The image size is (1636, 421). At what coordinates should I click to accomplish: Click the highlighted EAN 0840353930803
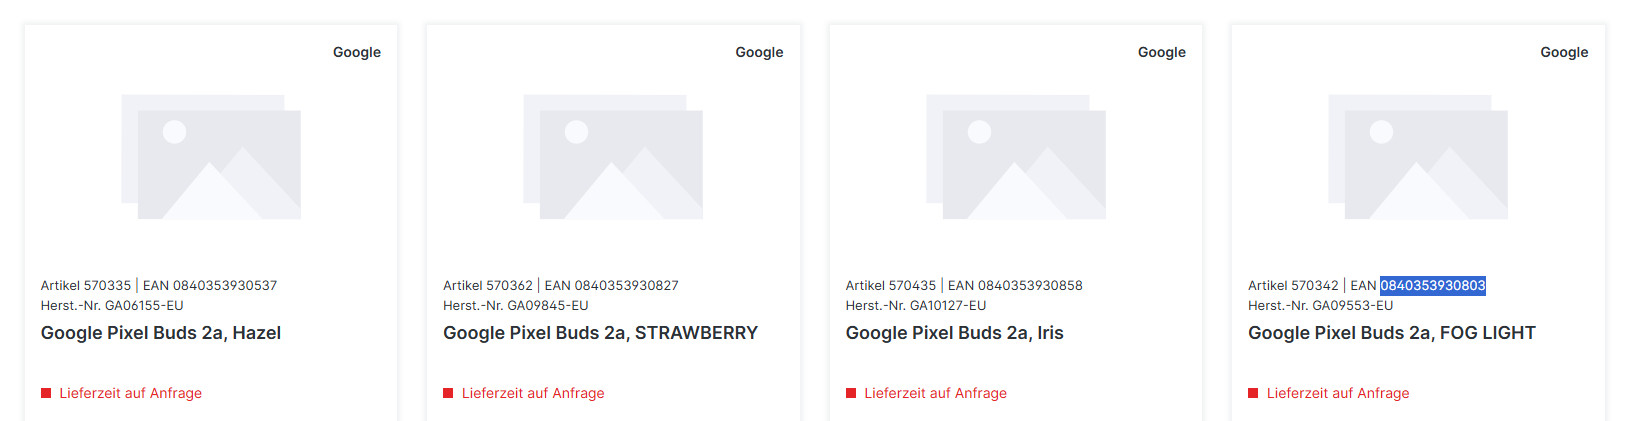pos(1432,286)
